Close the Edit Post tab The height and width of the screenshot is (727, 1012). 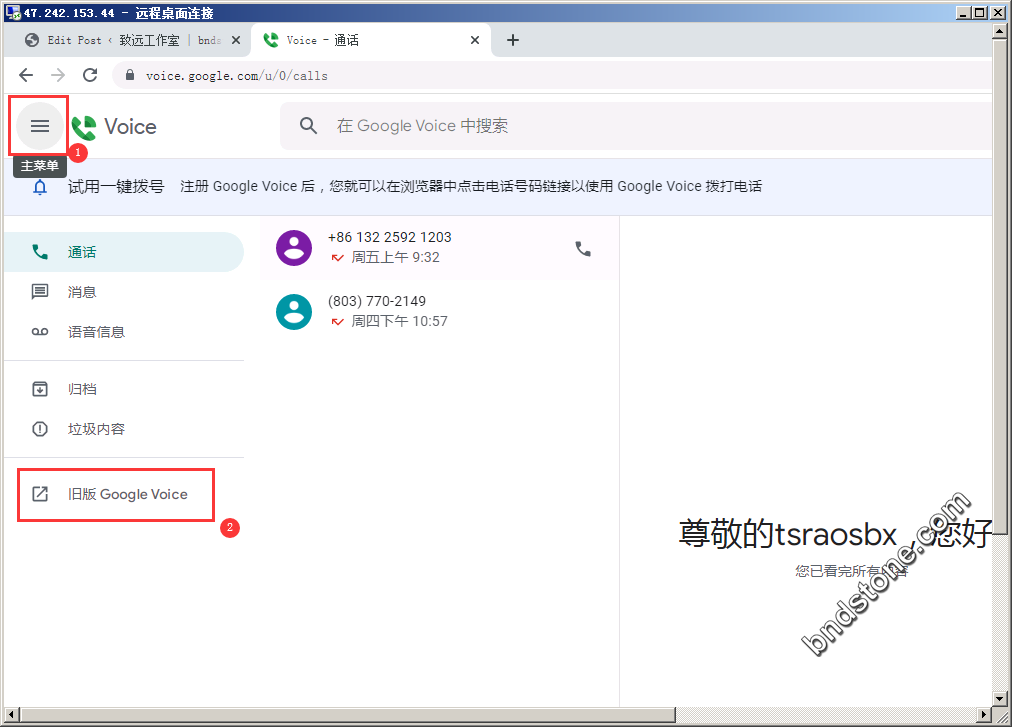coord(236,40)
